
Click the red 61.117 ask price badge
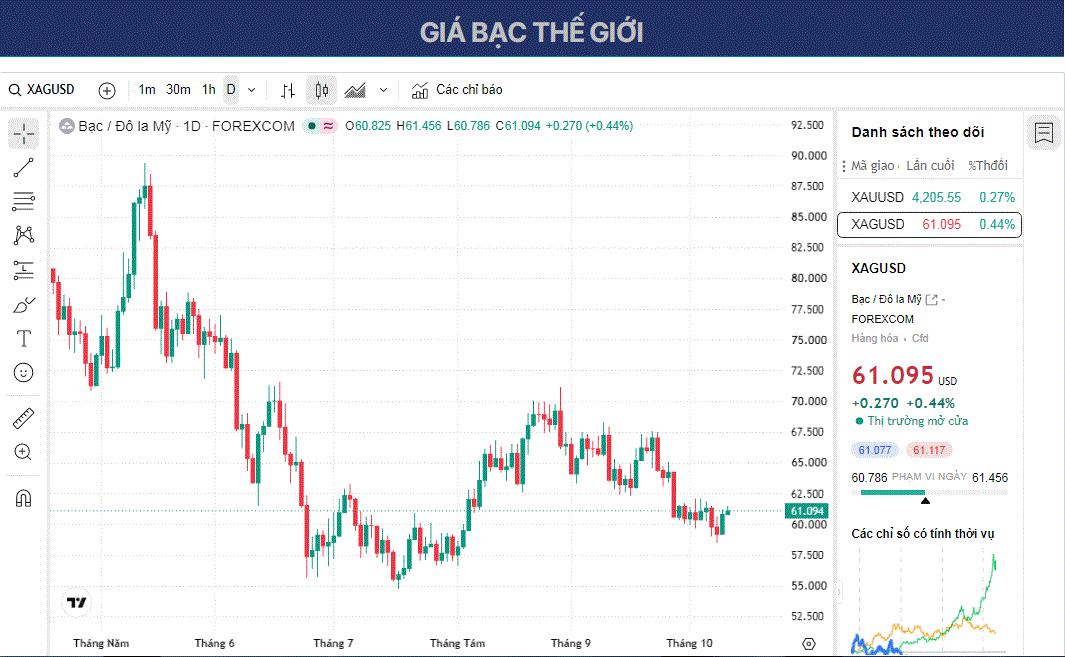click(929, 450)
